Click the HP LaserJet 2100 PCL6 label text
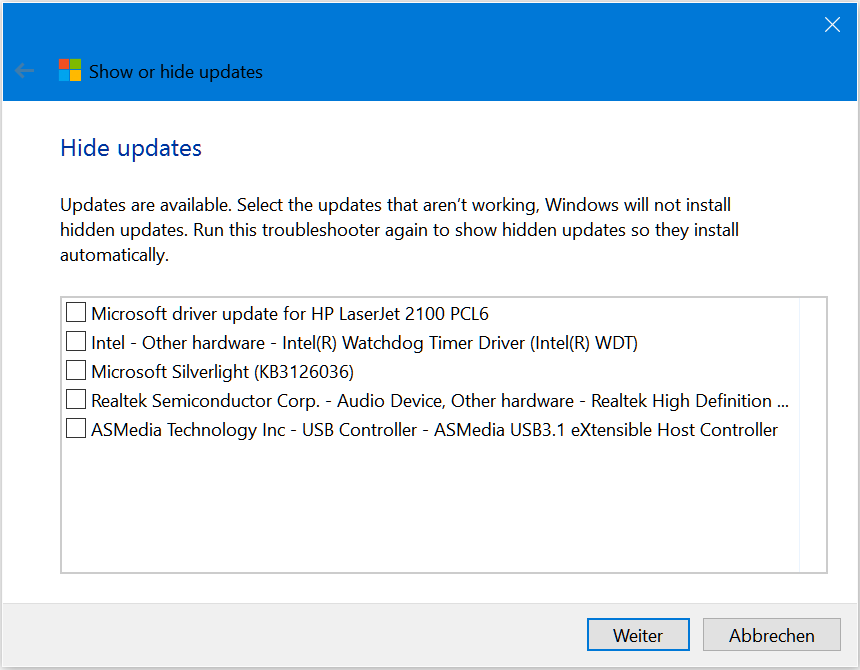 click(x=290, y=314)
